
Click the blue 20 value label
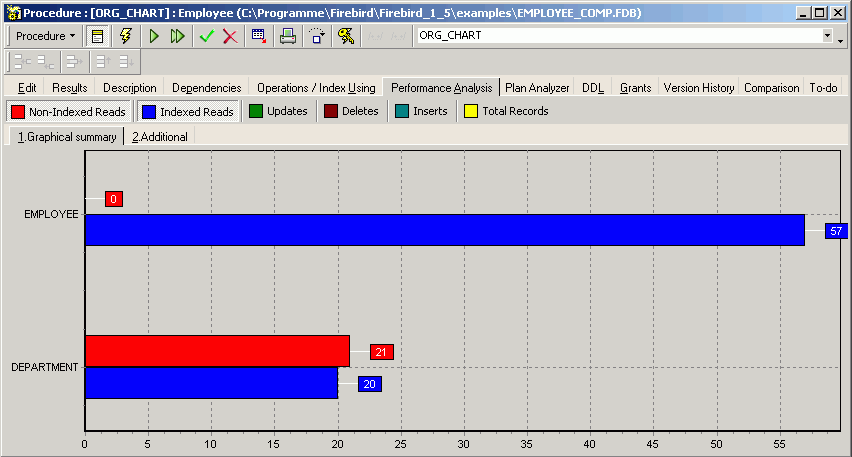click(369, 384)
